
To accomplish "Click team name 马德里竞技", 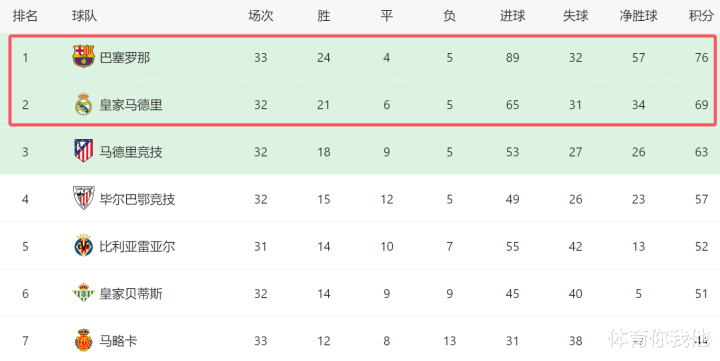I will coord(131,152).
